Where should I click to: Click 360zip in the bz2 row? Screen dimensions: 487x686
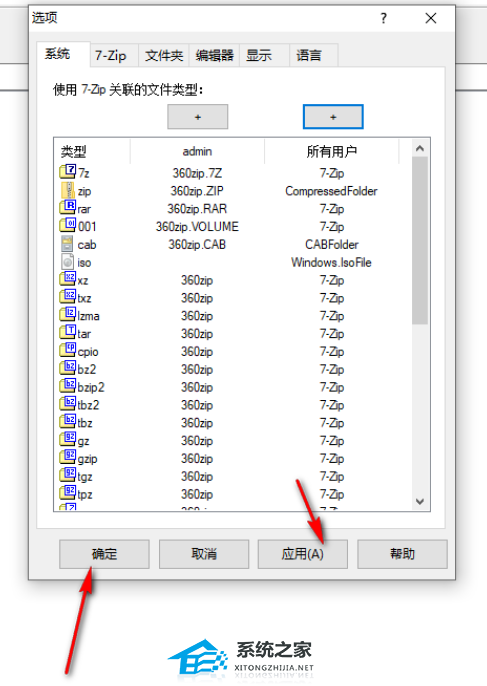coord(197,370)
